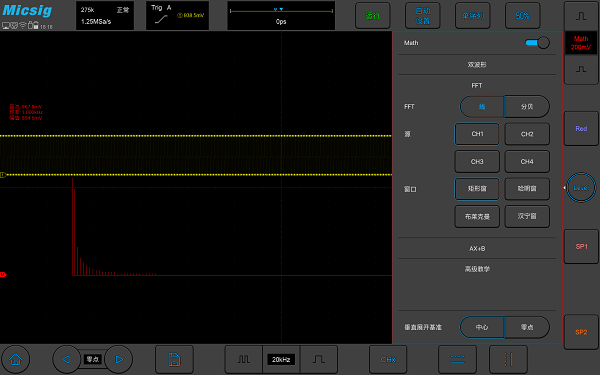The height and width of the screenshot is (375, 600).
Task: Select the 布莱克曼 window option
Action: click(x=477, y=217)
